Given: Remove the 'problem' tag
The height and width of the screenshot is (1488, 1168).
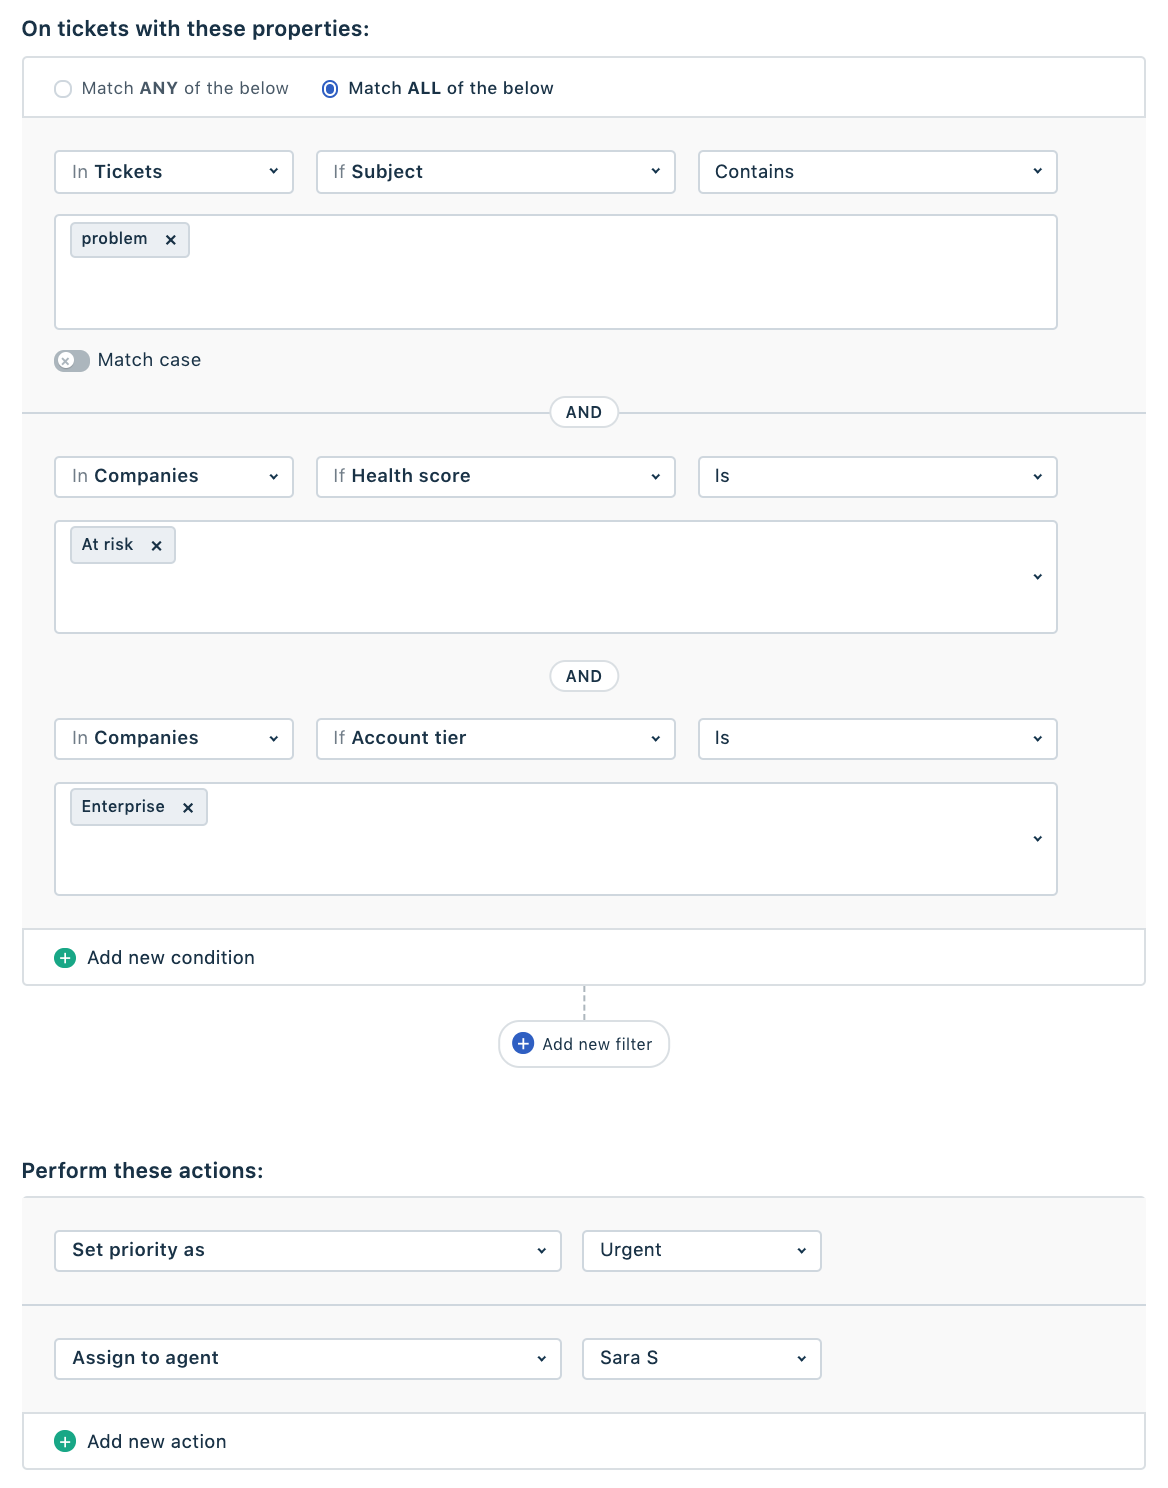Looking at the screenshot, I should (x=171, y=240).
